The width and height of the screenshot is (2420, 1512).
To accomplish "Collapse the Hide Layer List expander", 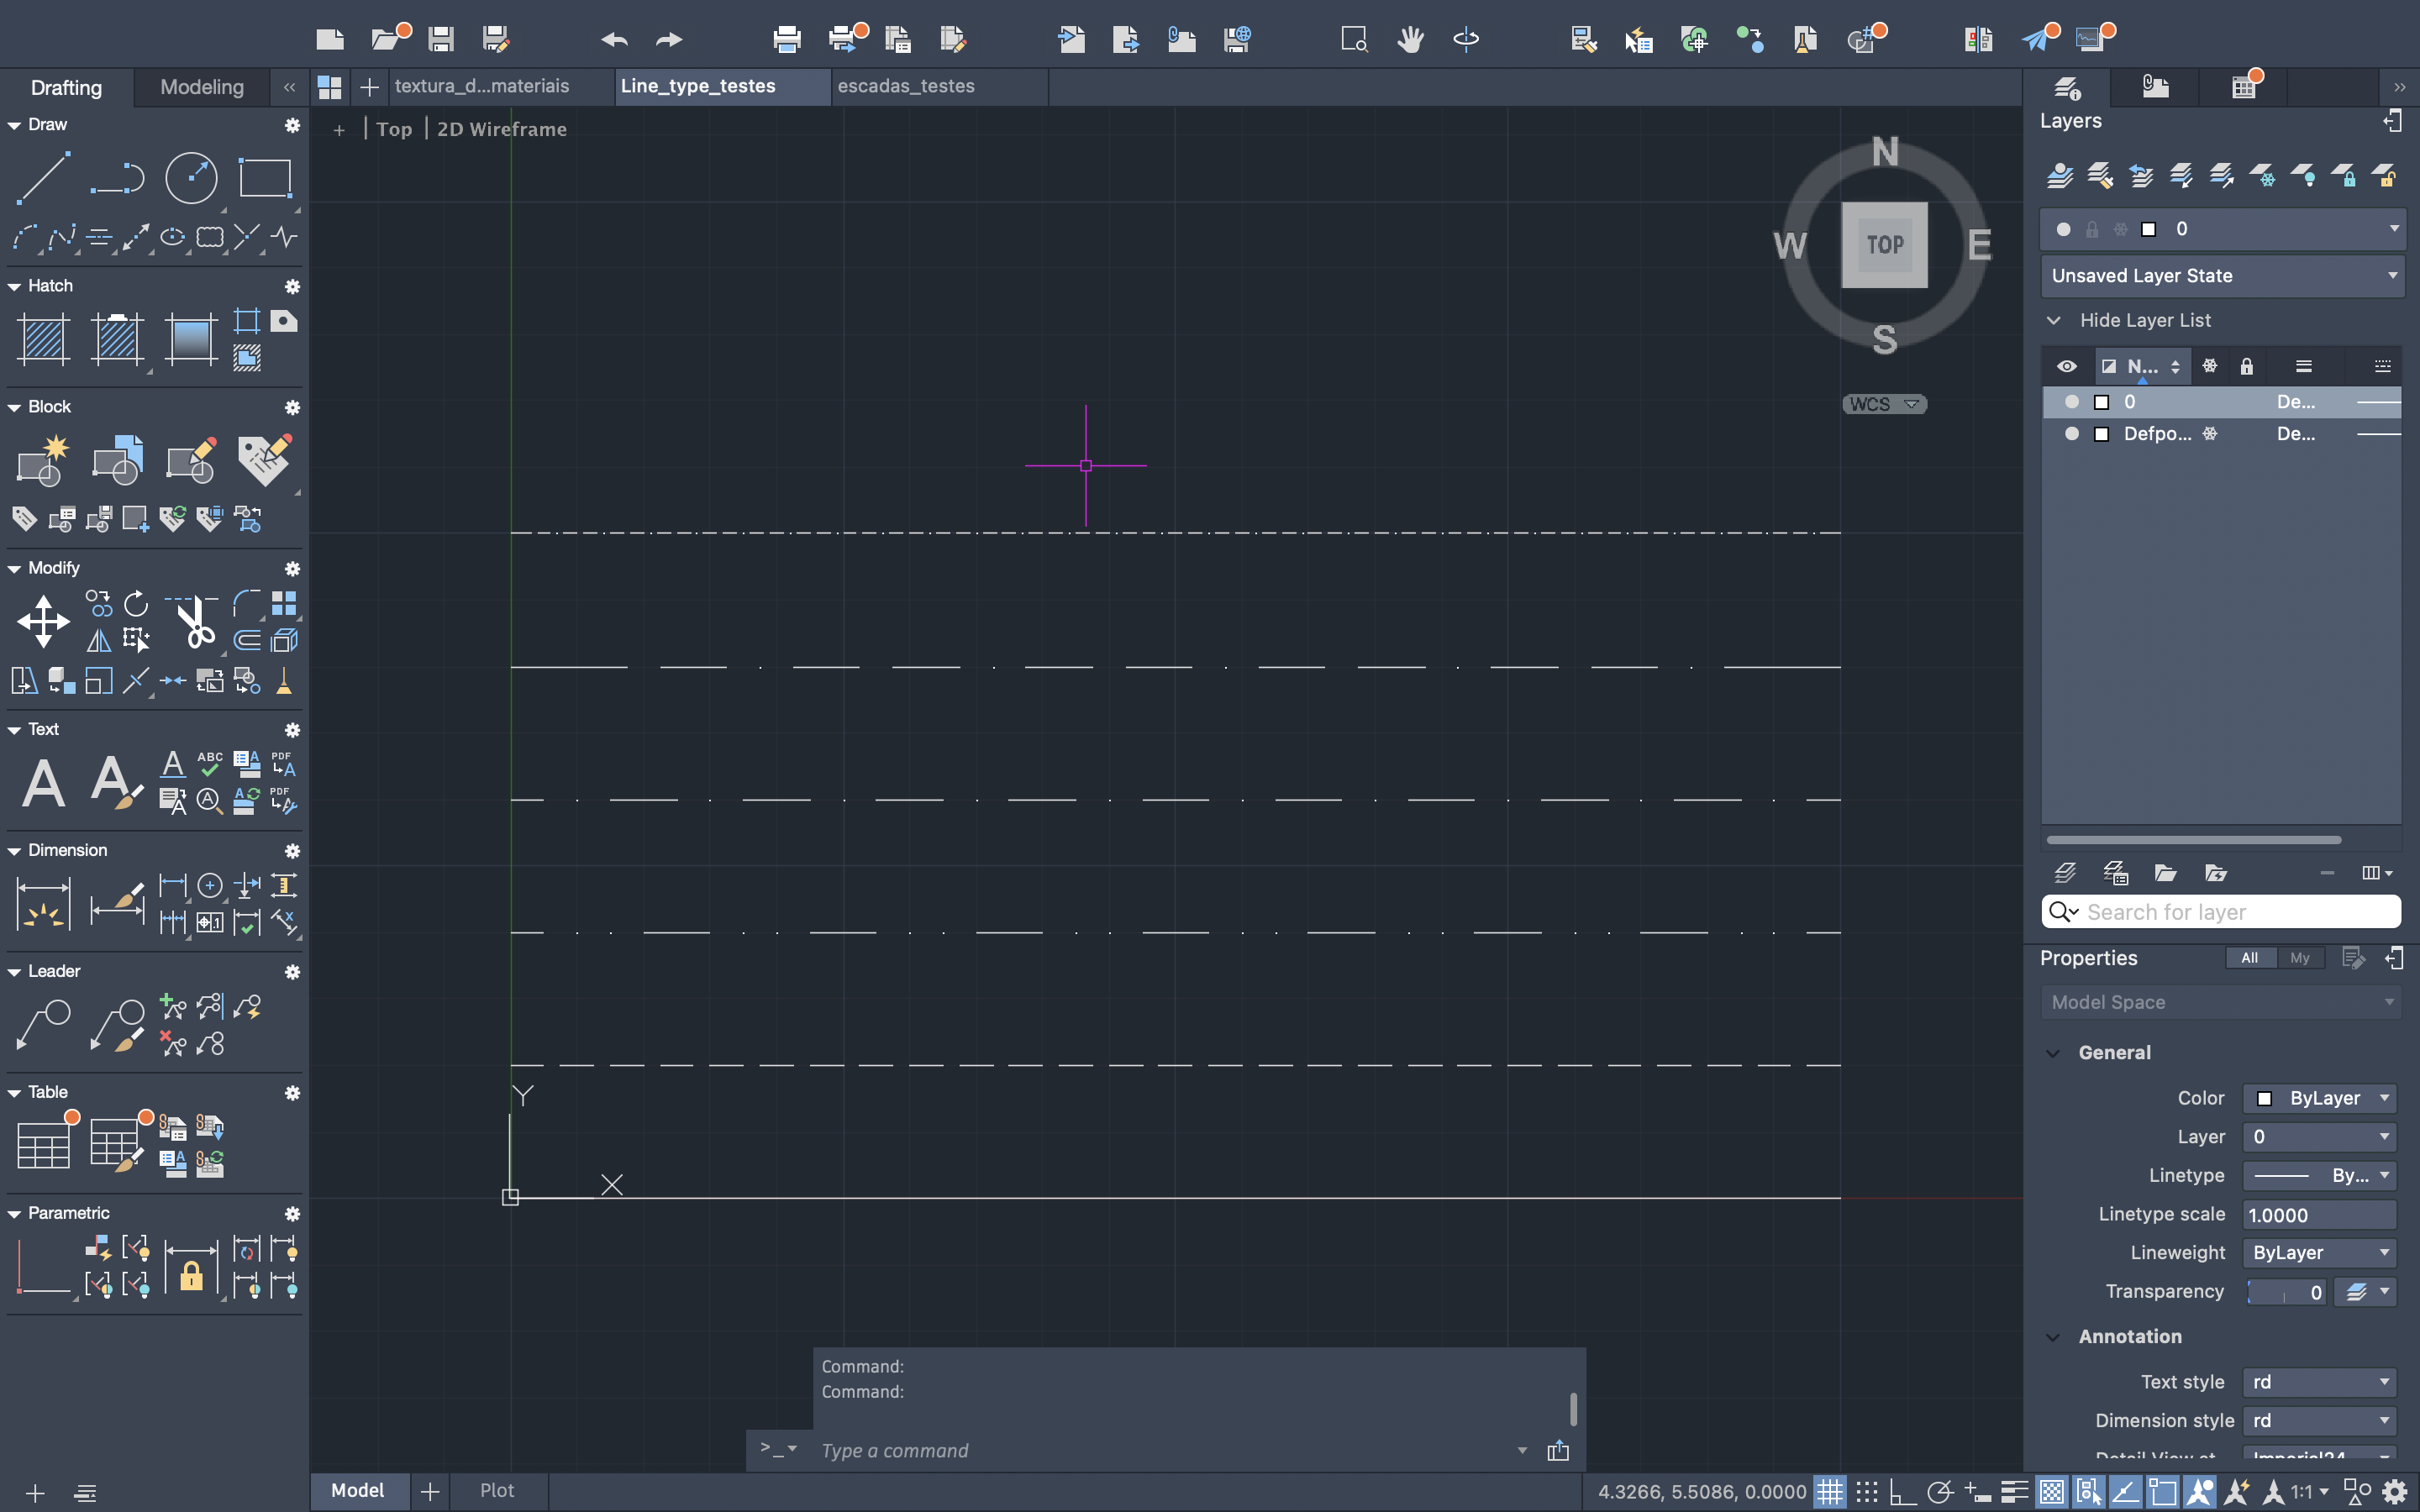I will [2054, 321].
